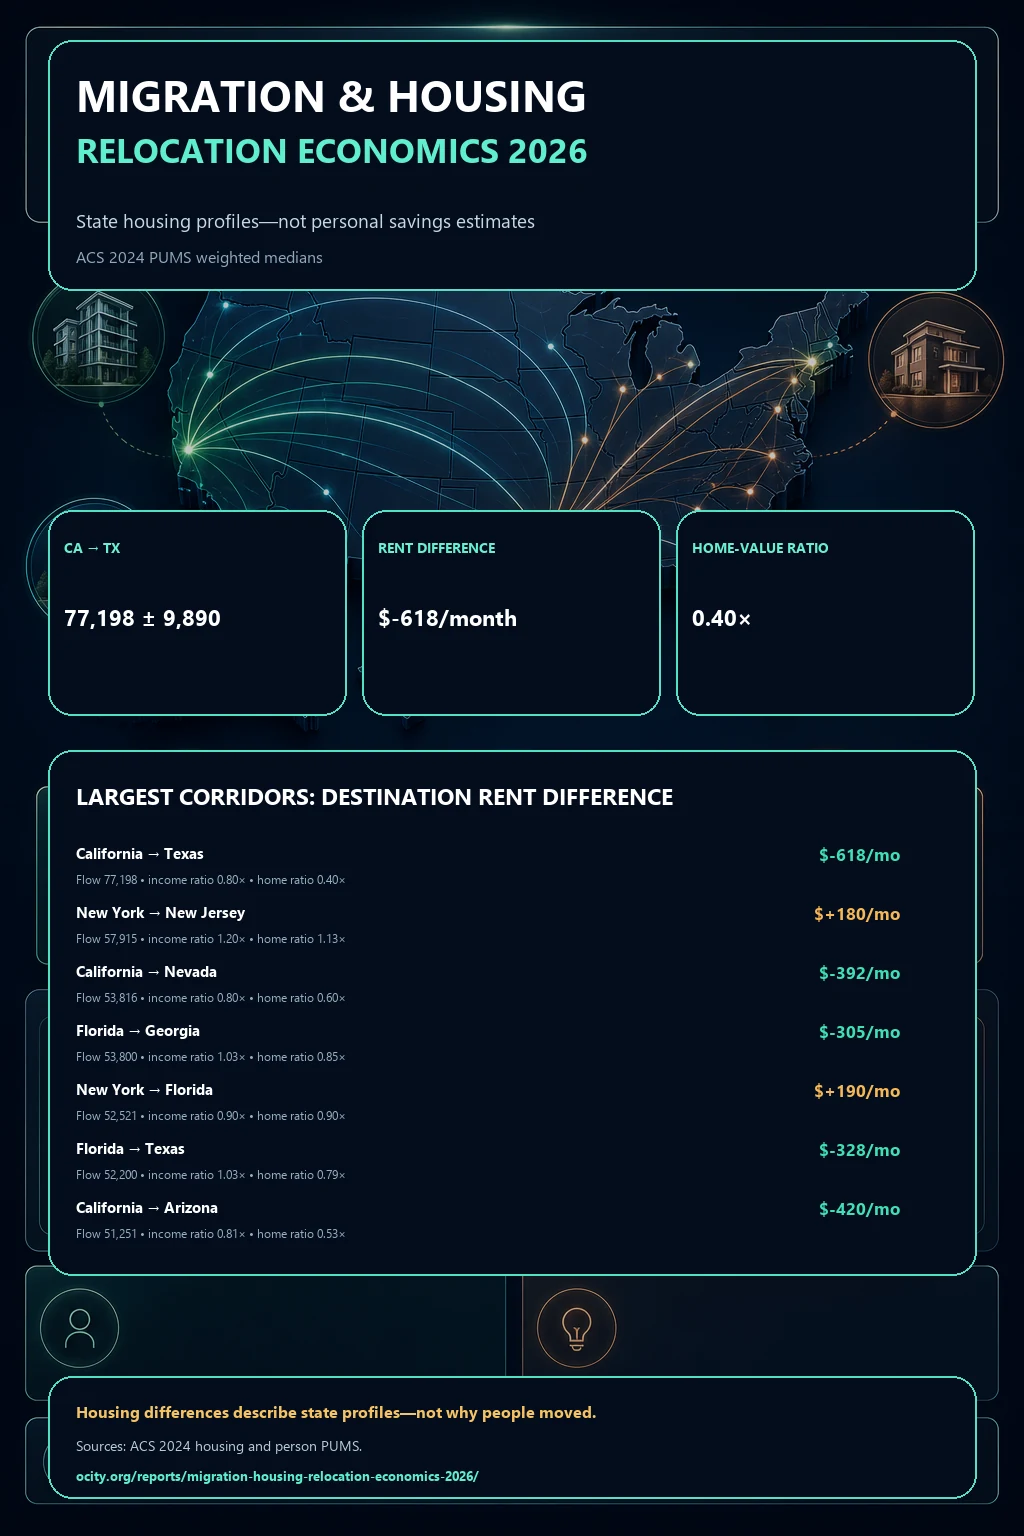
Task: Click the $+180/mo rent value
Action: click(x=857, y=914)
